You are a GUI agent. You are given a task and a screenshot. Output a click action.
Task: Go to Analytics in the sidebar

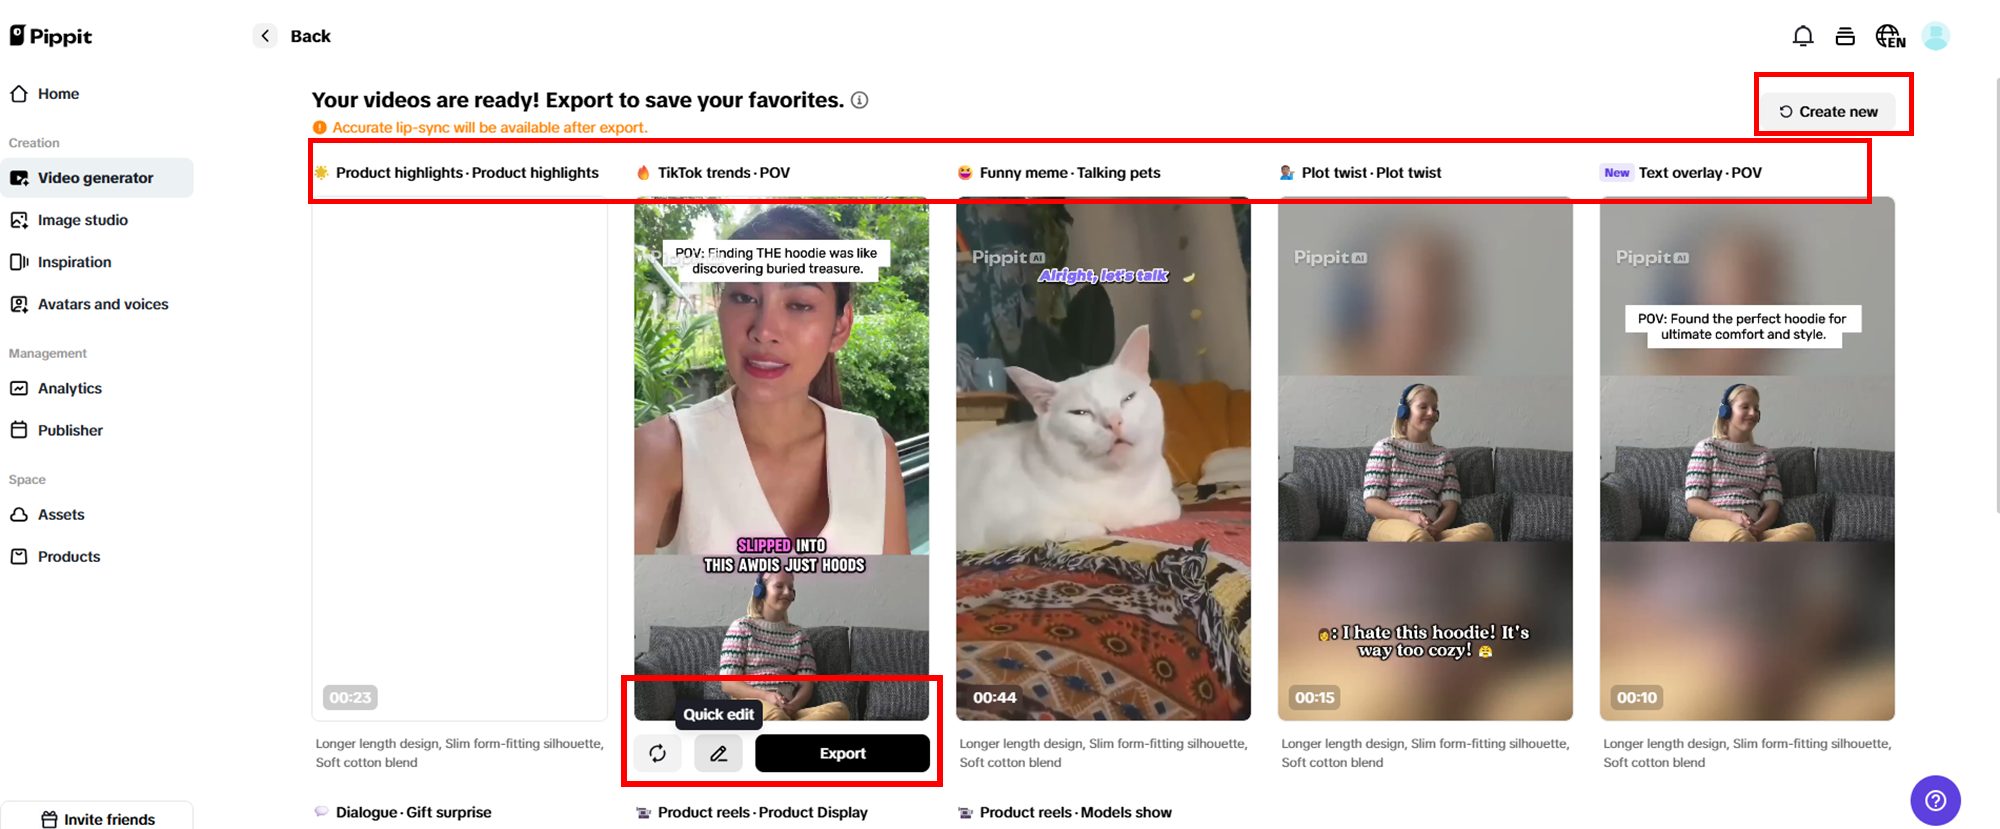(x=69, y=388)
